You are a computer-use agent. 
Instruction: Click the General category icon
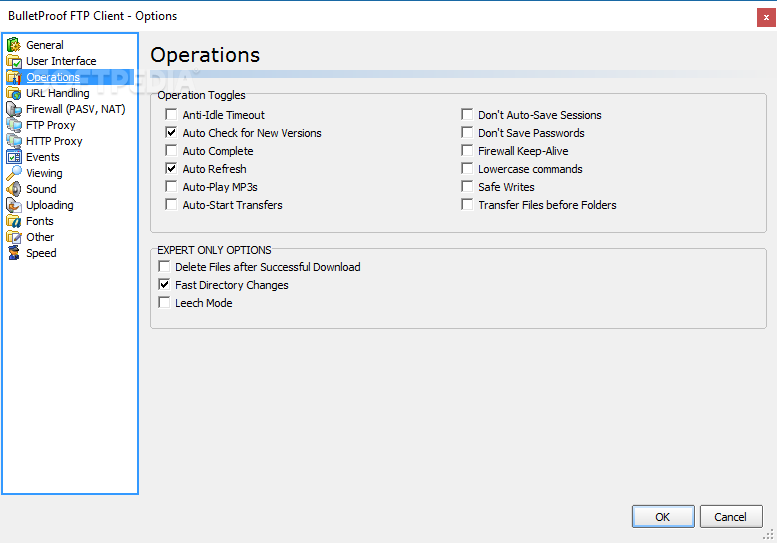point(14,45)
